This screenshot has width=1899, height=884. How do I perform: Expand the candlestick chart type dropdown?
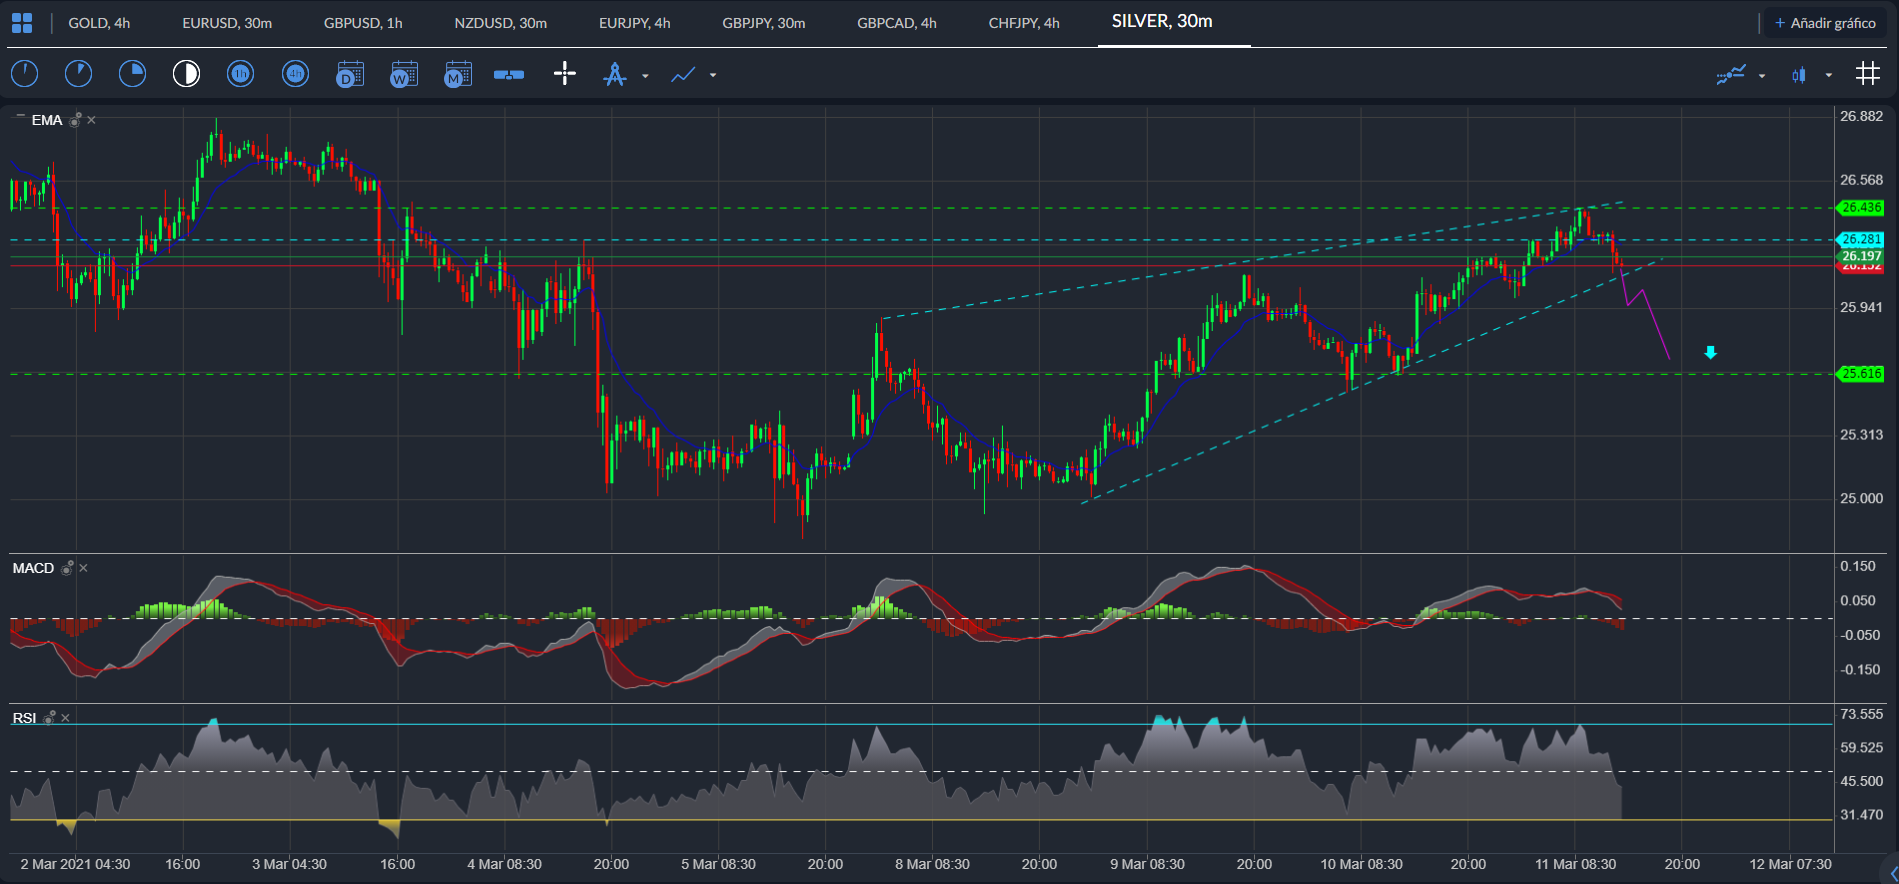click(x=1829, y=75)
